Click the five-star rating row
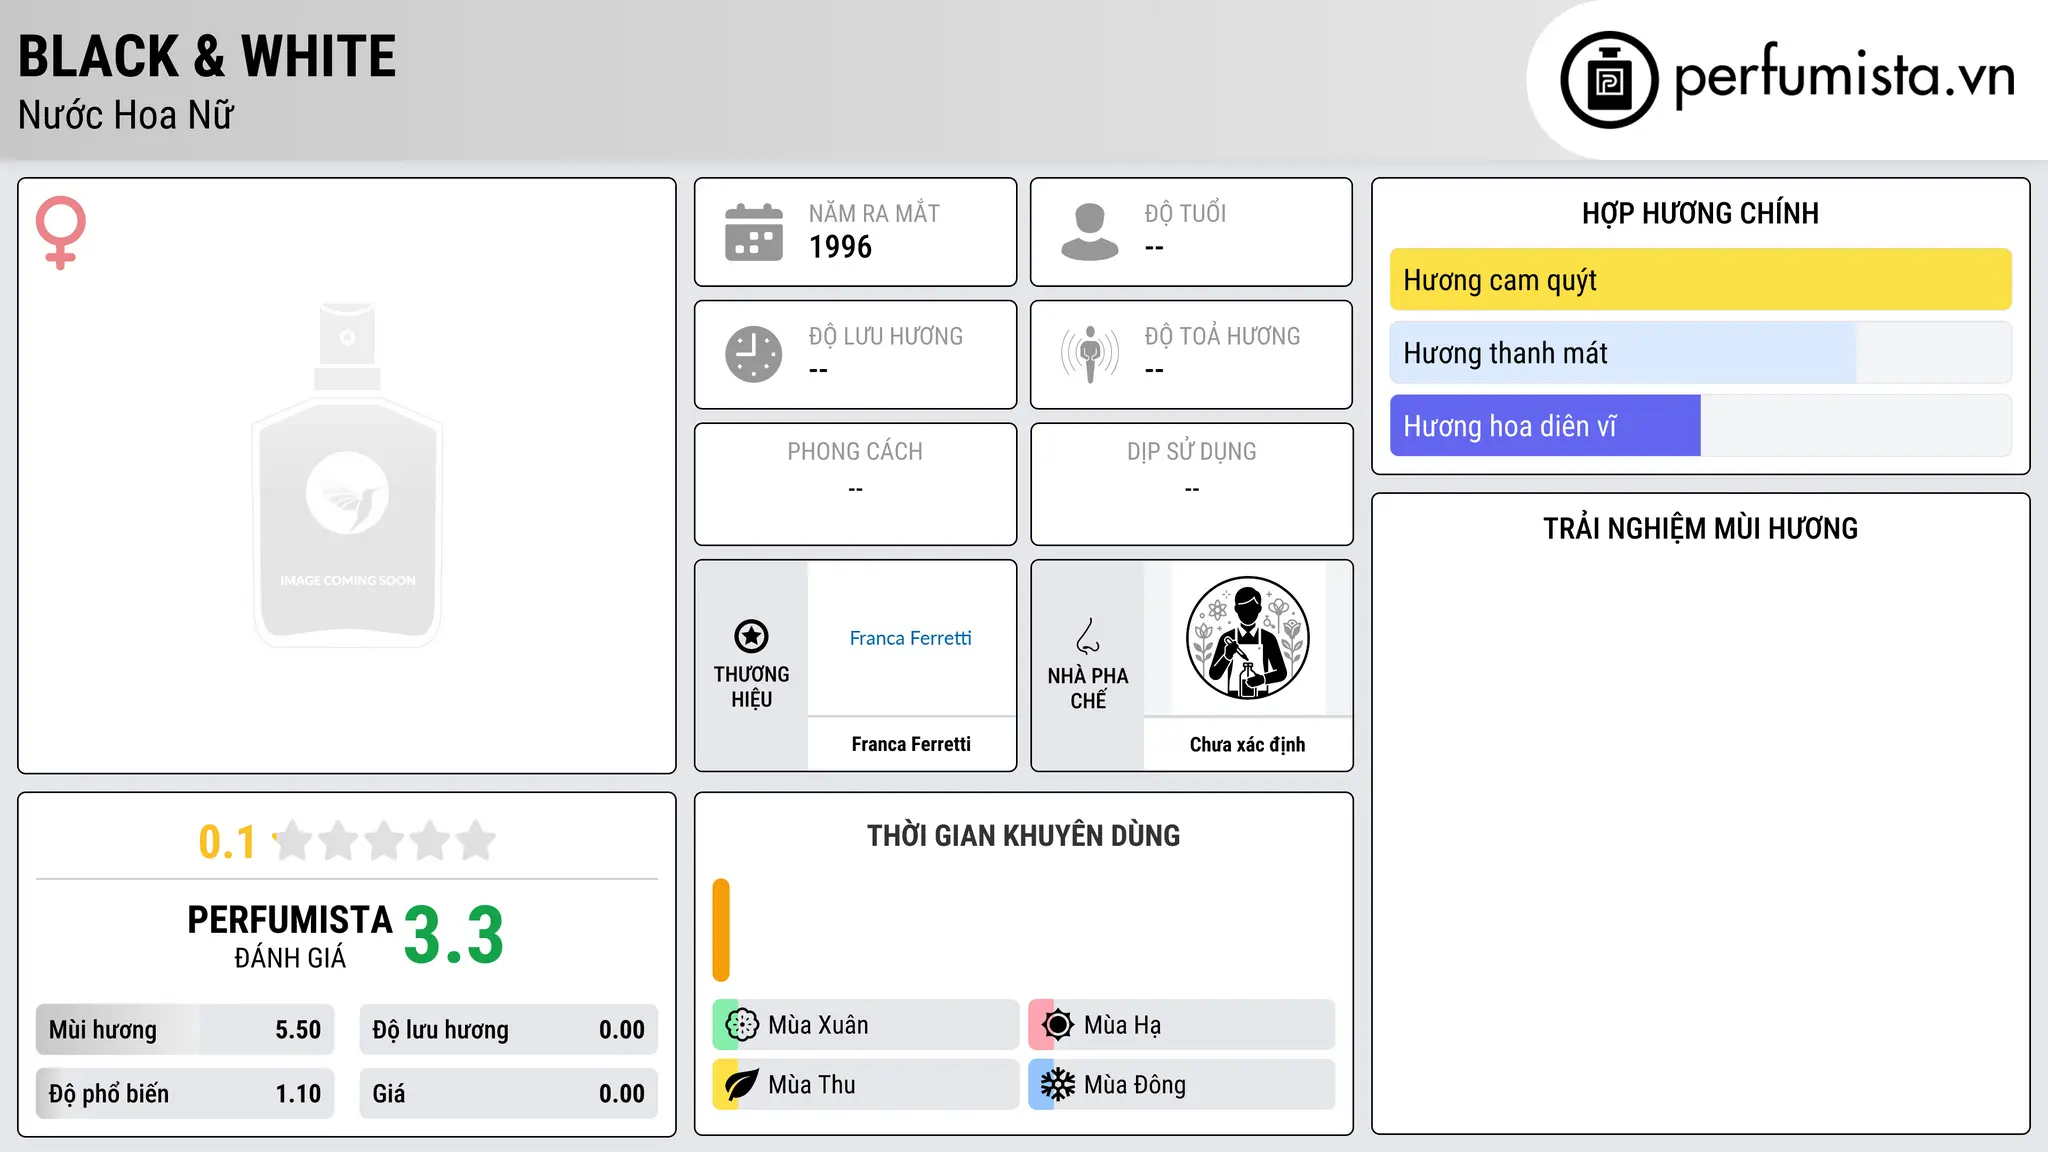The height and width of the screenshot is (1152, 2048). pyautogui.click(x=384, y=841)
